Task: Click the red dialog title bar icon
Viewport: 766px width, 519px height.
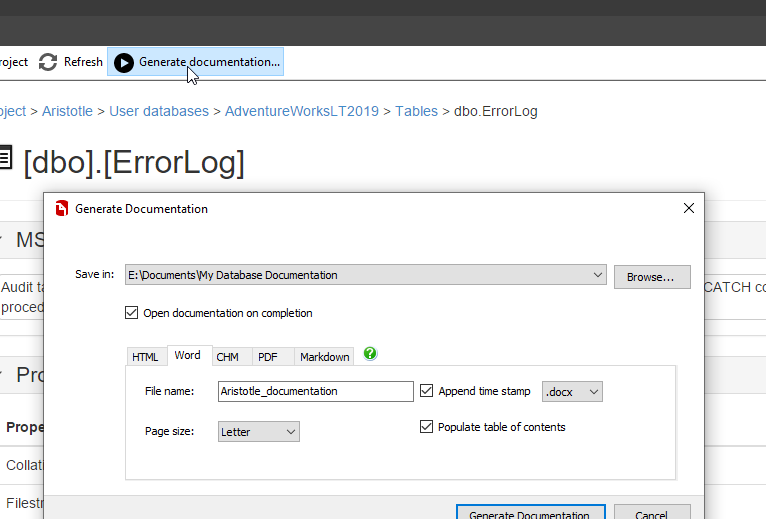Action: (61, 209)
